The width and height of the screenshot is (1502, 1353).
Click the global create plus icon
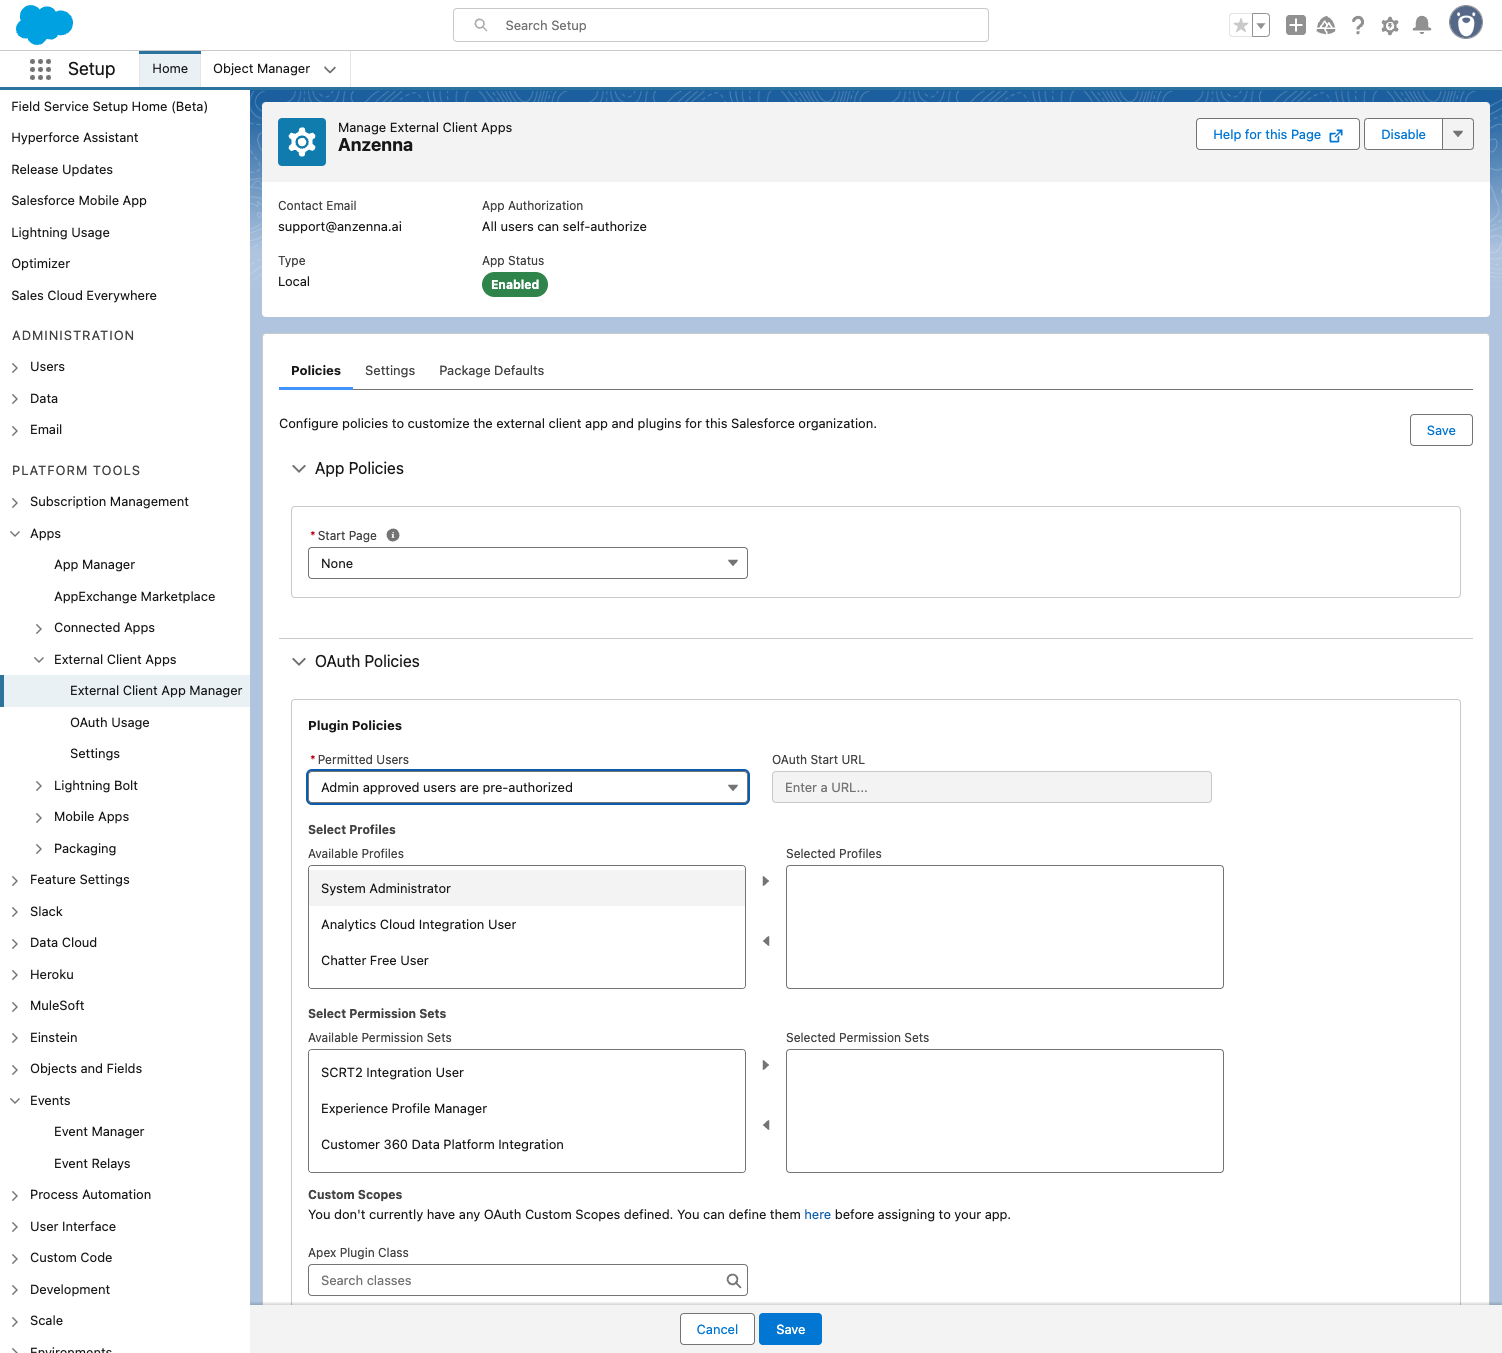(1295, 26)
